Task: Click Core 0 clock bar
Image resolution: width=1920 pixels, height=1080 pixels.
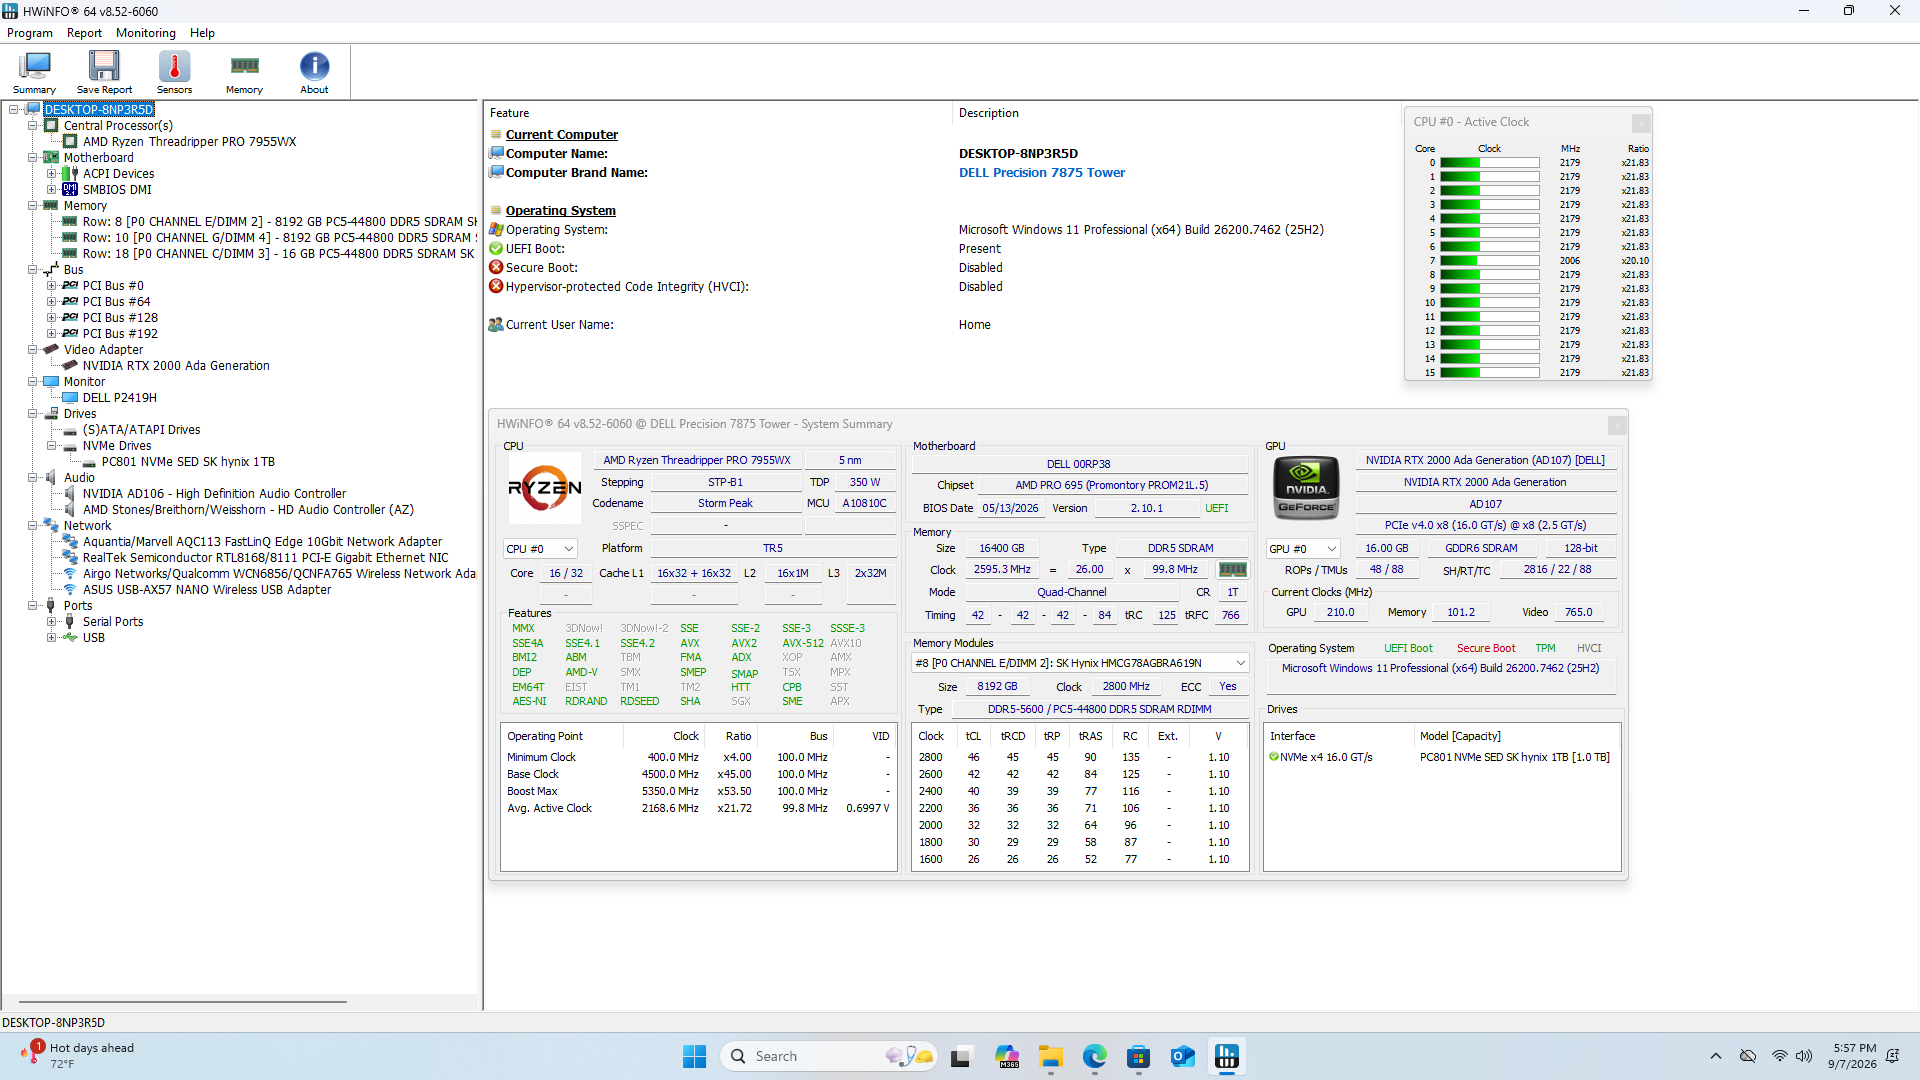Action: (x=1489, y=163)
